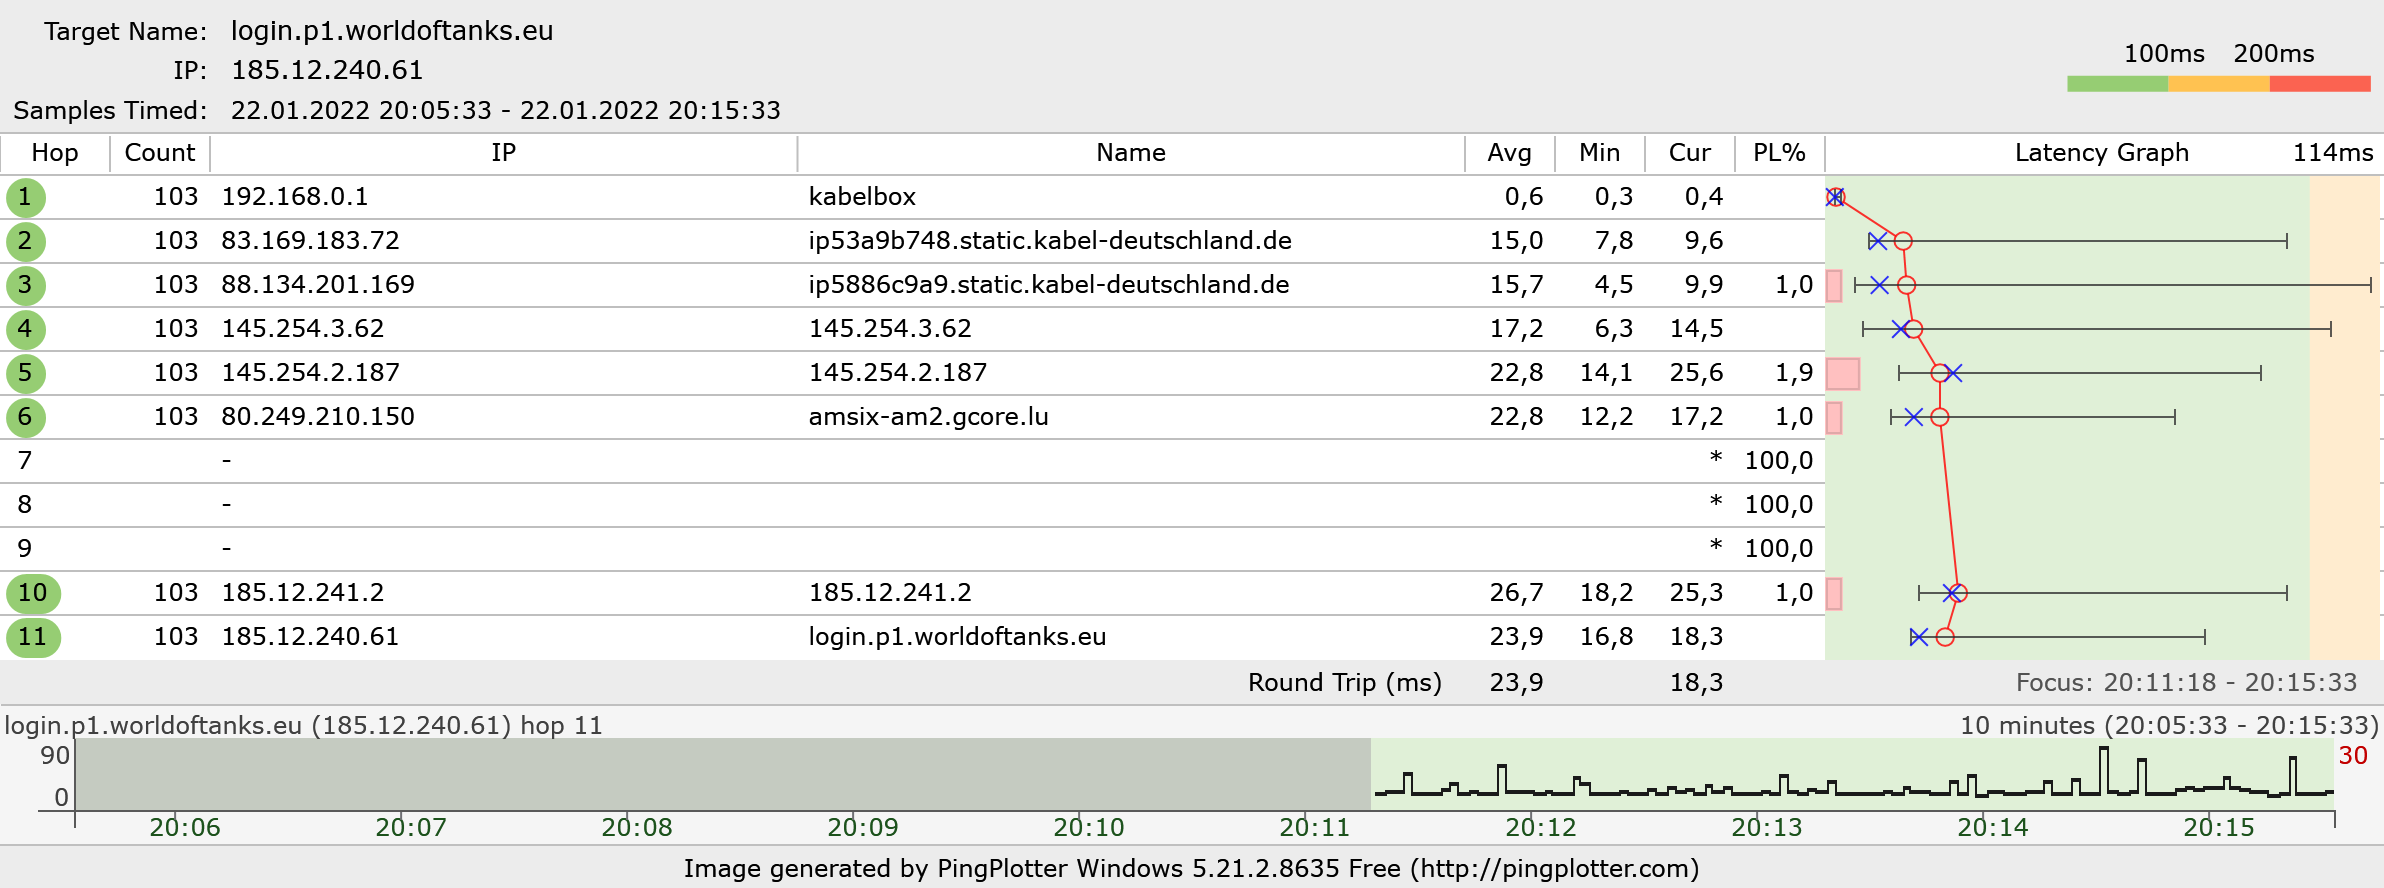Screen dimensions: 2384x888
Task: Click 145.254.2.187 in the Name column
Action: click(x=898, y=373)
